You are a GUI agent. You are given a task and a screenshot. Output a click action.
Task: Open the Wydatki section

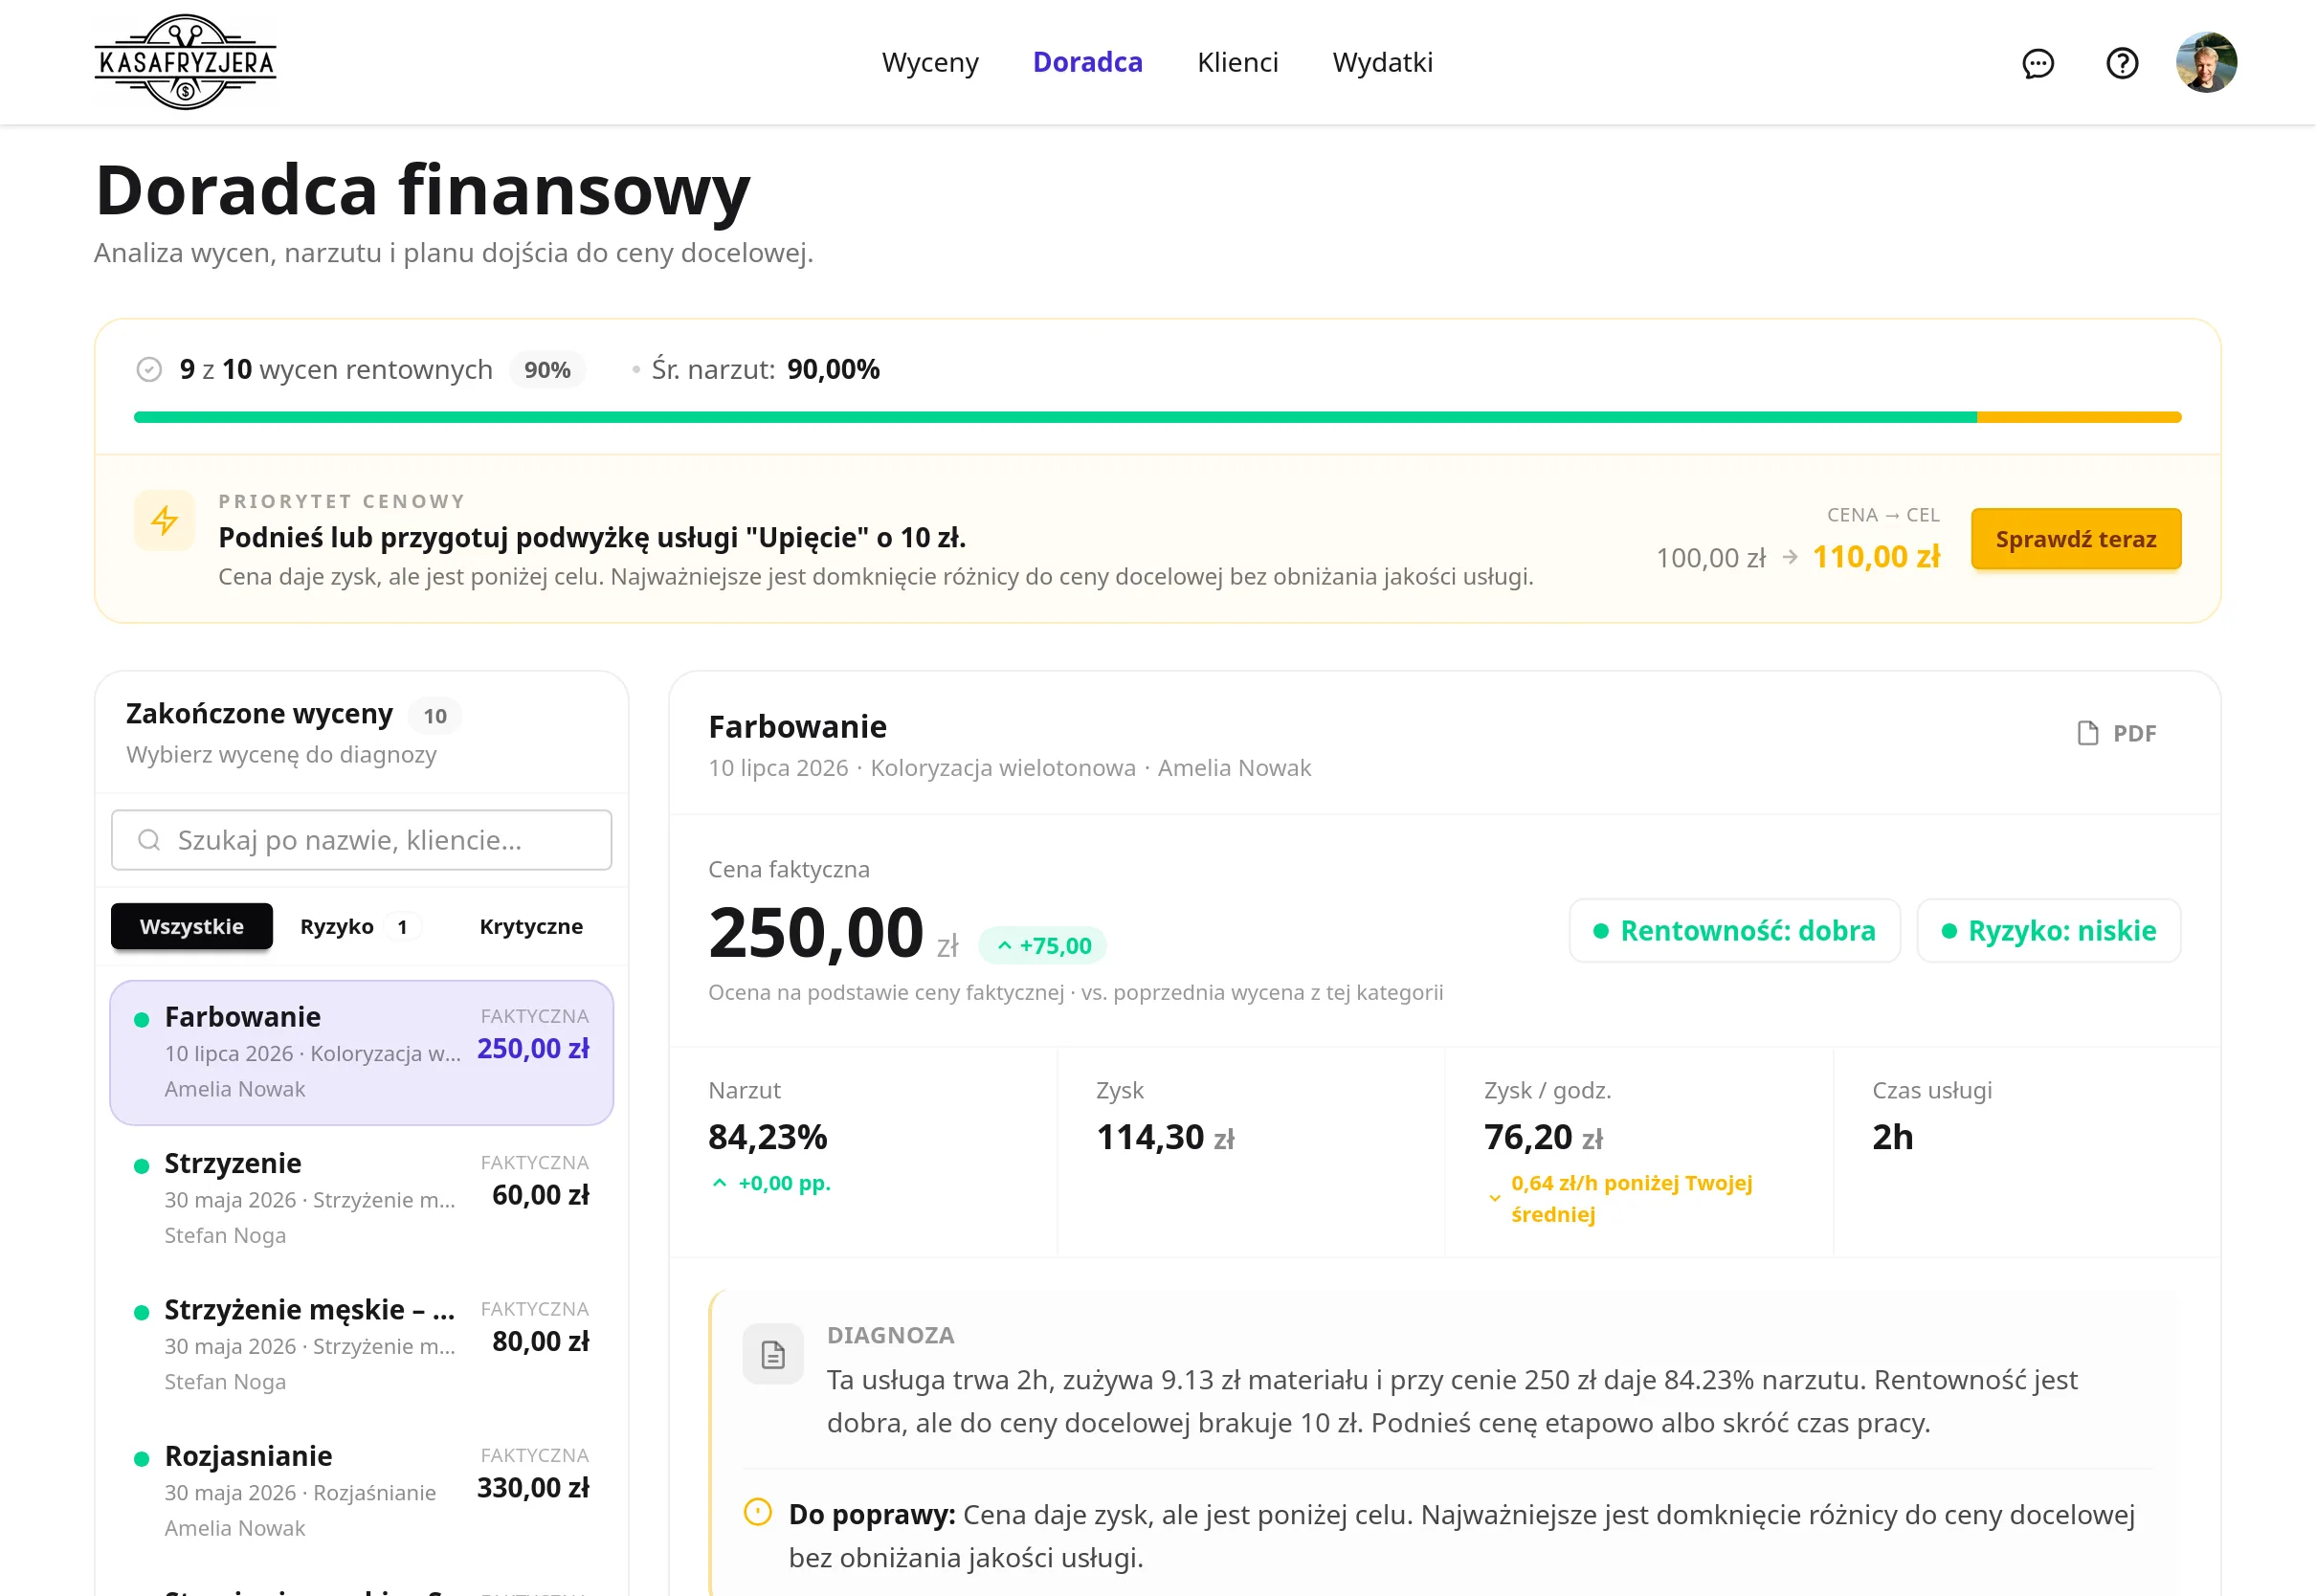[x=1382, y=62]
